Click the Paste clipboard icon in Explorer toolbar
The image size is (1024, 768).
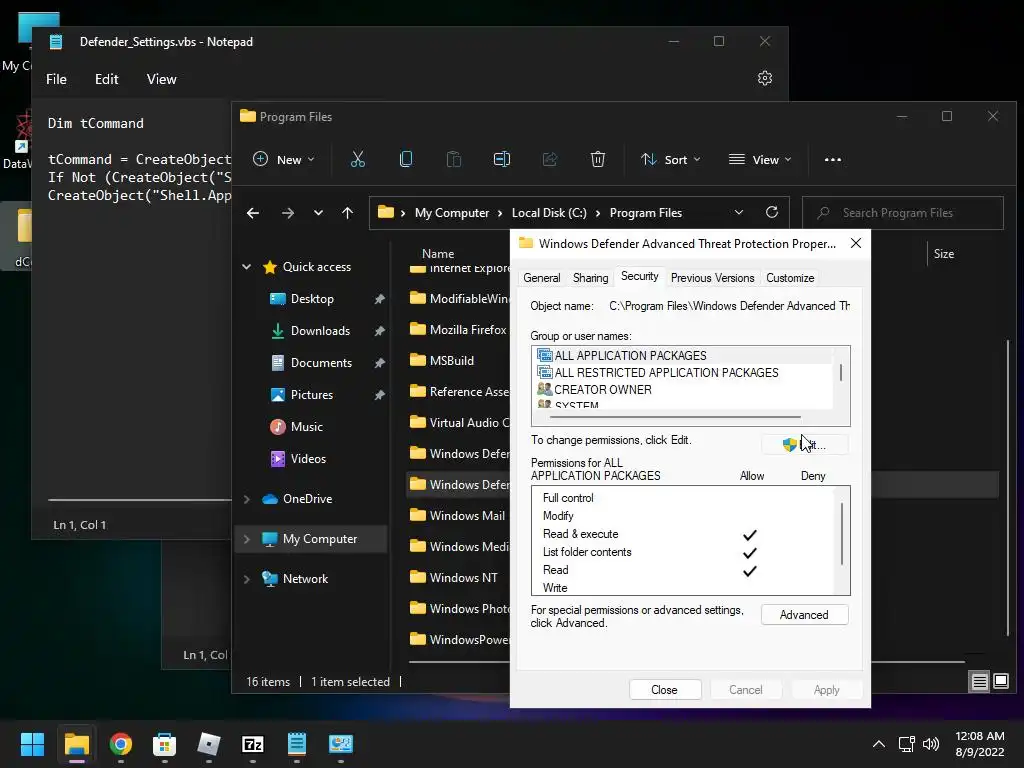coord(454,159)
